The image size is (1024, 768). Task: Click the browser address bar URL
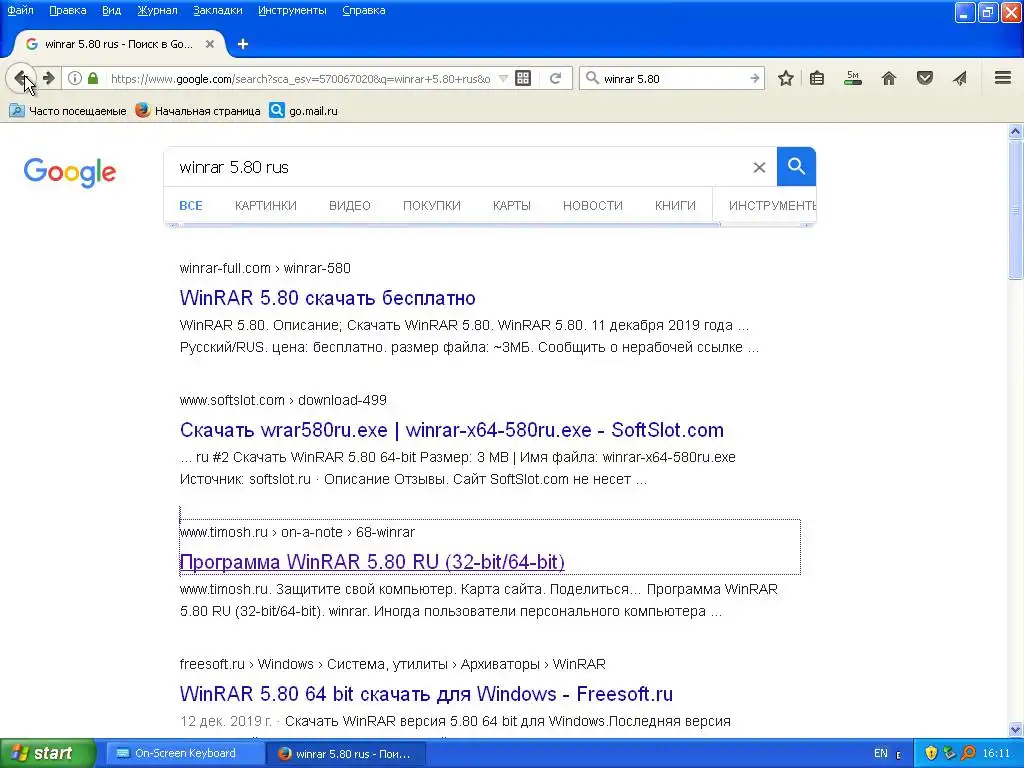pos(300,78)
